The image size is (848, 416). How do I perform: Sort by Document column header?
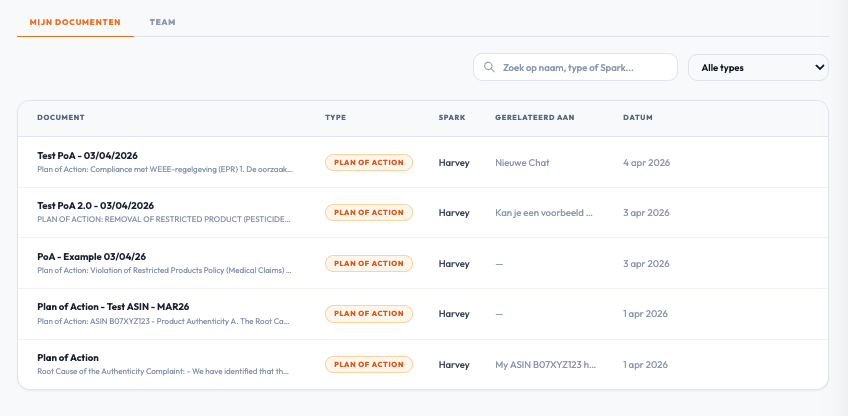[60, 118]
